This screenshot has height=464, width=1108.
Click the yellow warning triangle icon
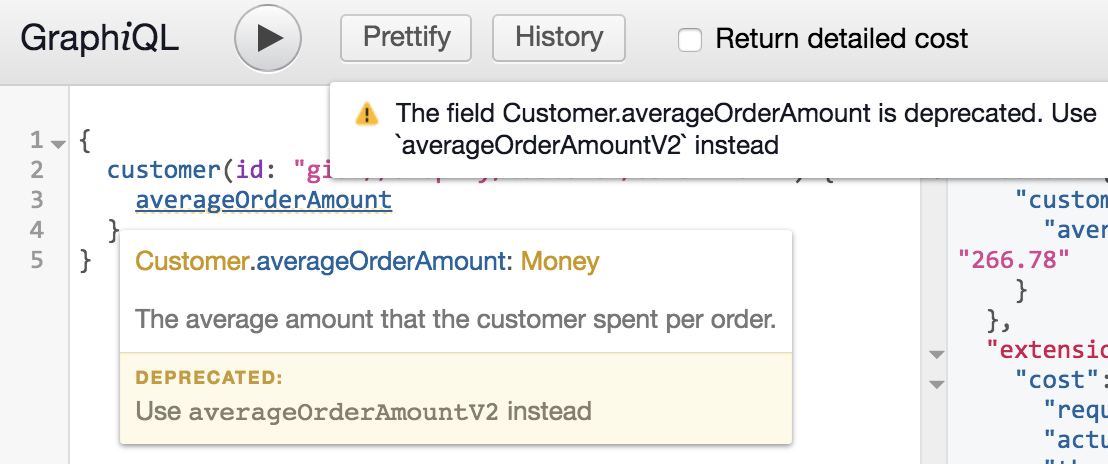point(367,114)
